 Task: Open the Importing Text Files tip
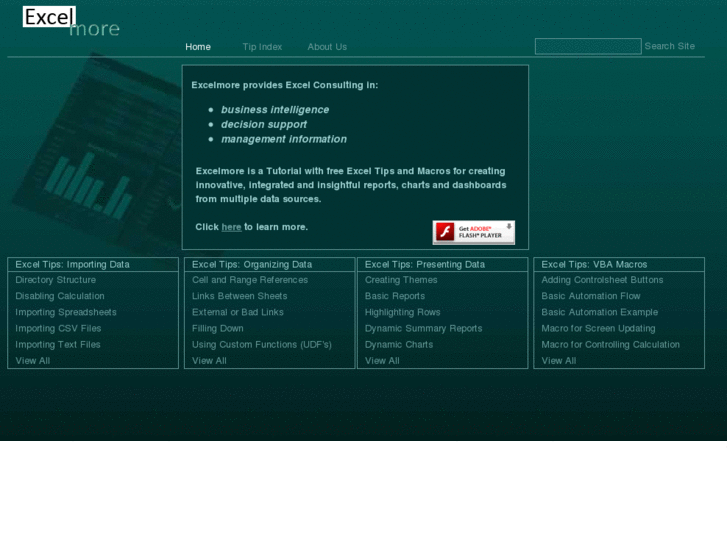click(57, 345)
